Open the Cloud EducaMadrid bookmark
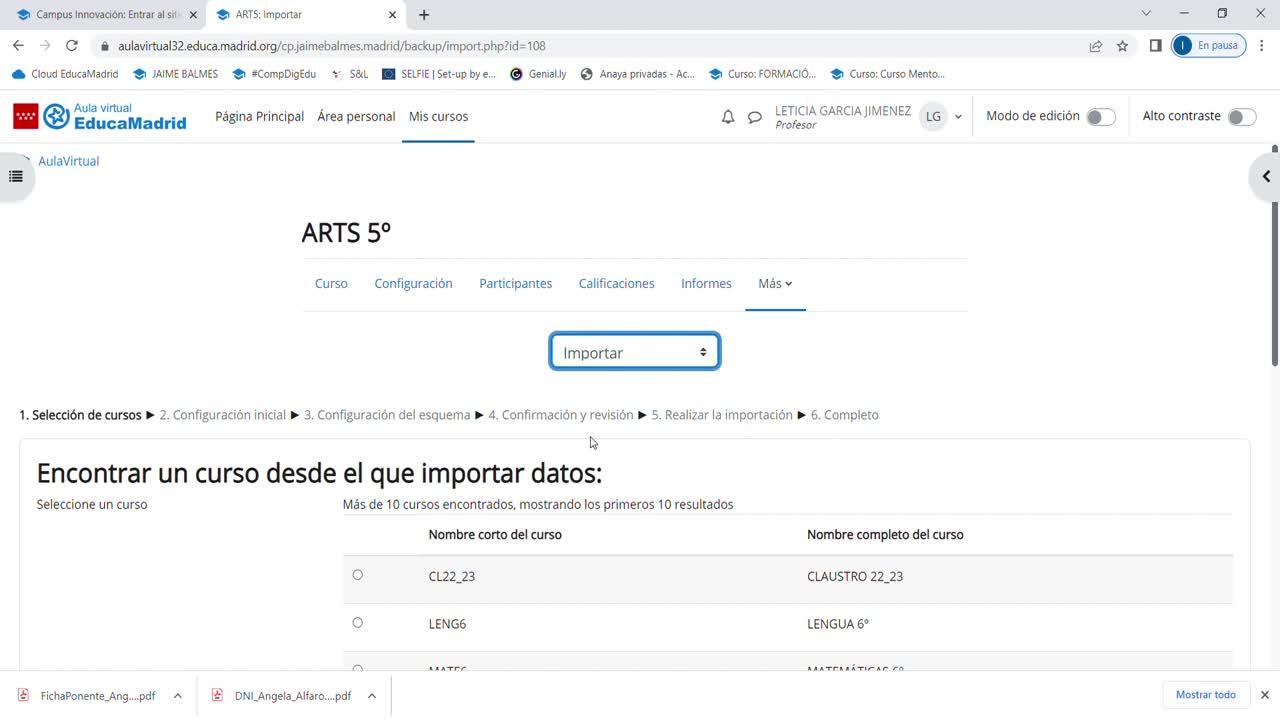 [x=65, y=74]
